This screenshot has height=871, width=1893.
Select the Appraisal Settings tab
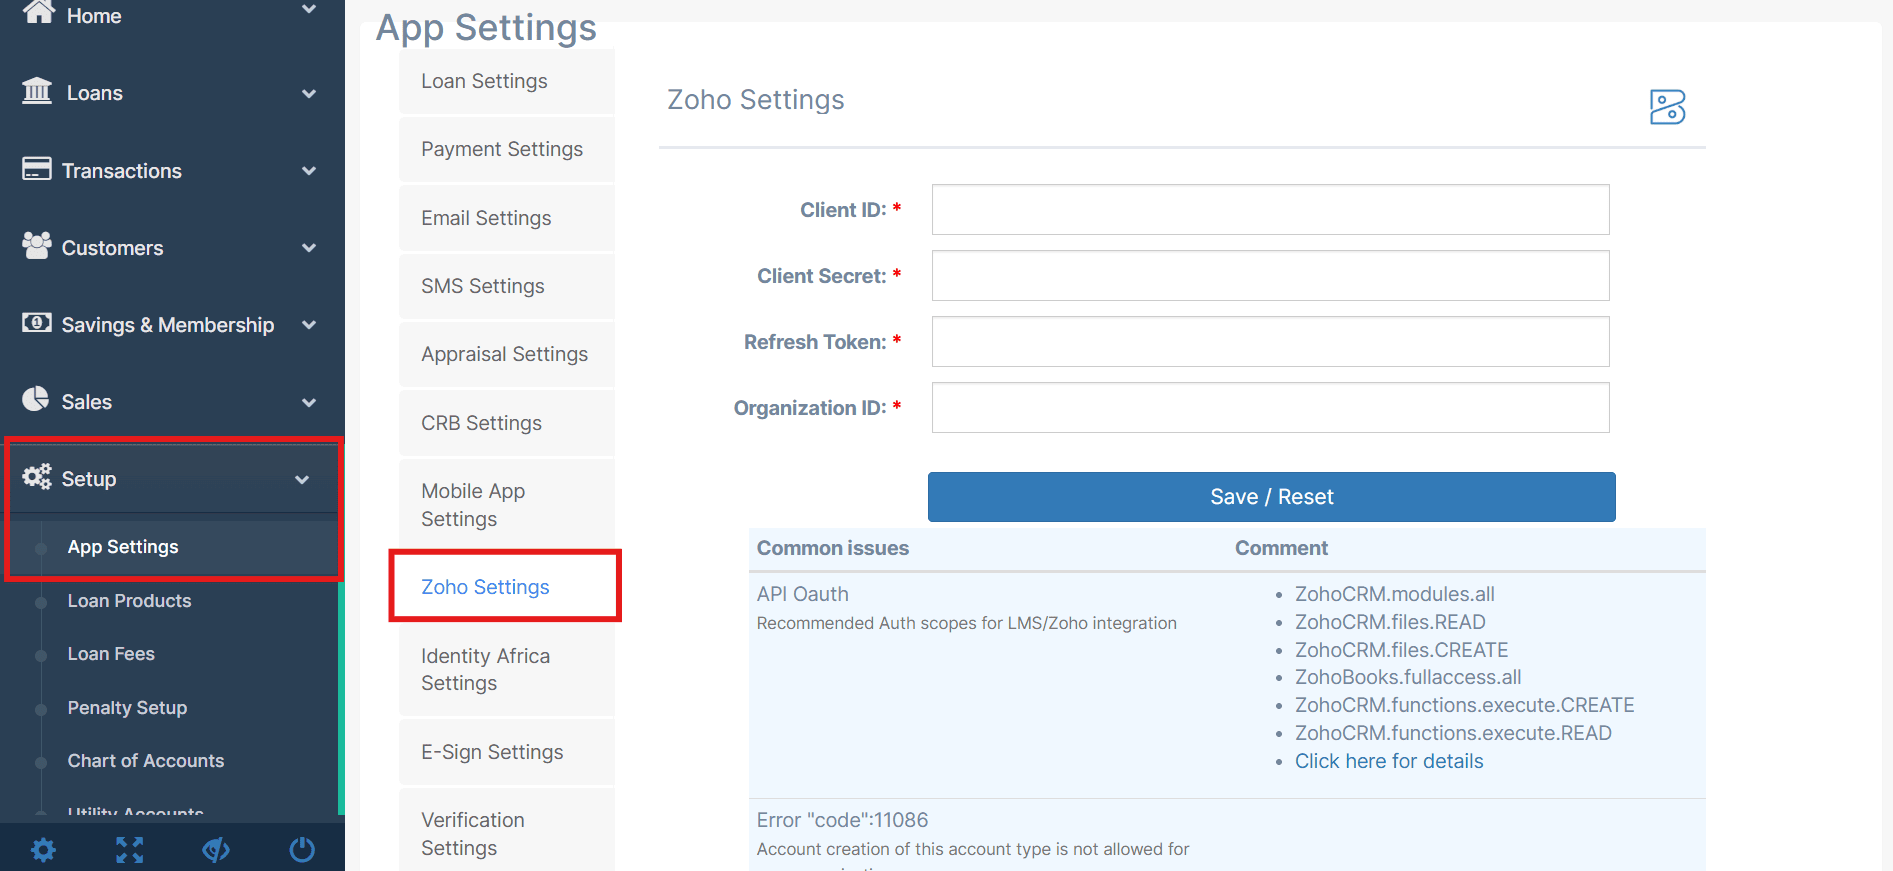[x=507, y=354]
